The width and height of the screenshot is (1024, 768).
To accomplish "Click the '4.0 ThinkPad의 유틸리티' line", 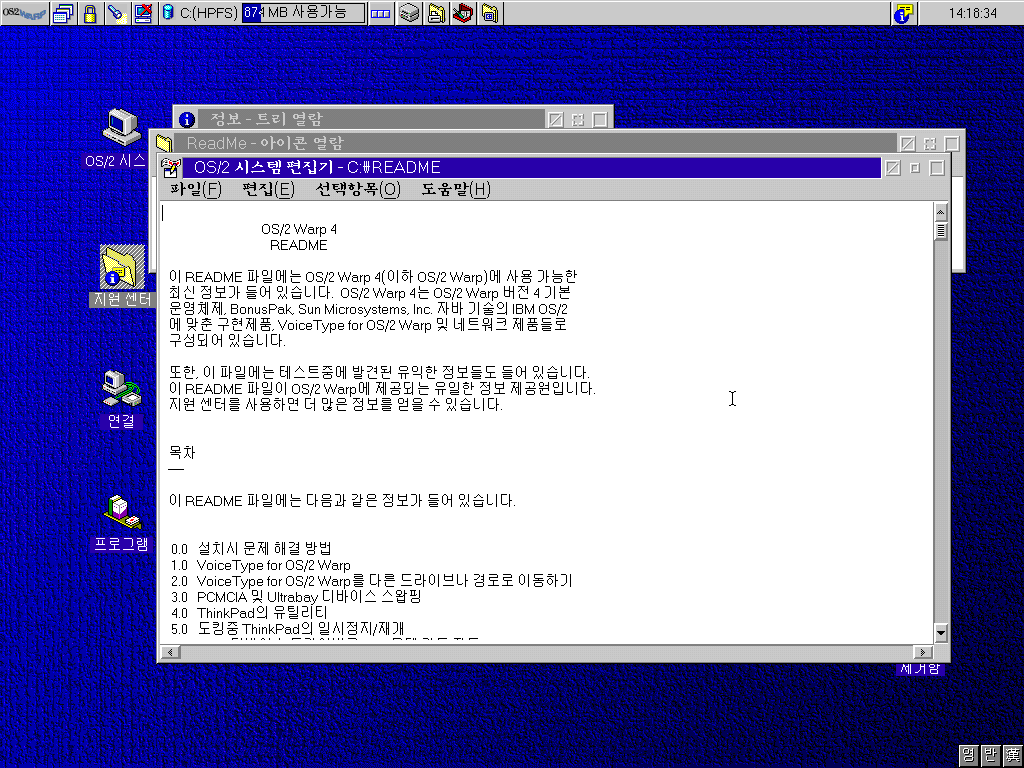I will click(249, 613).
